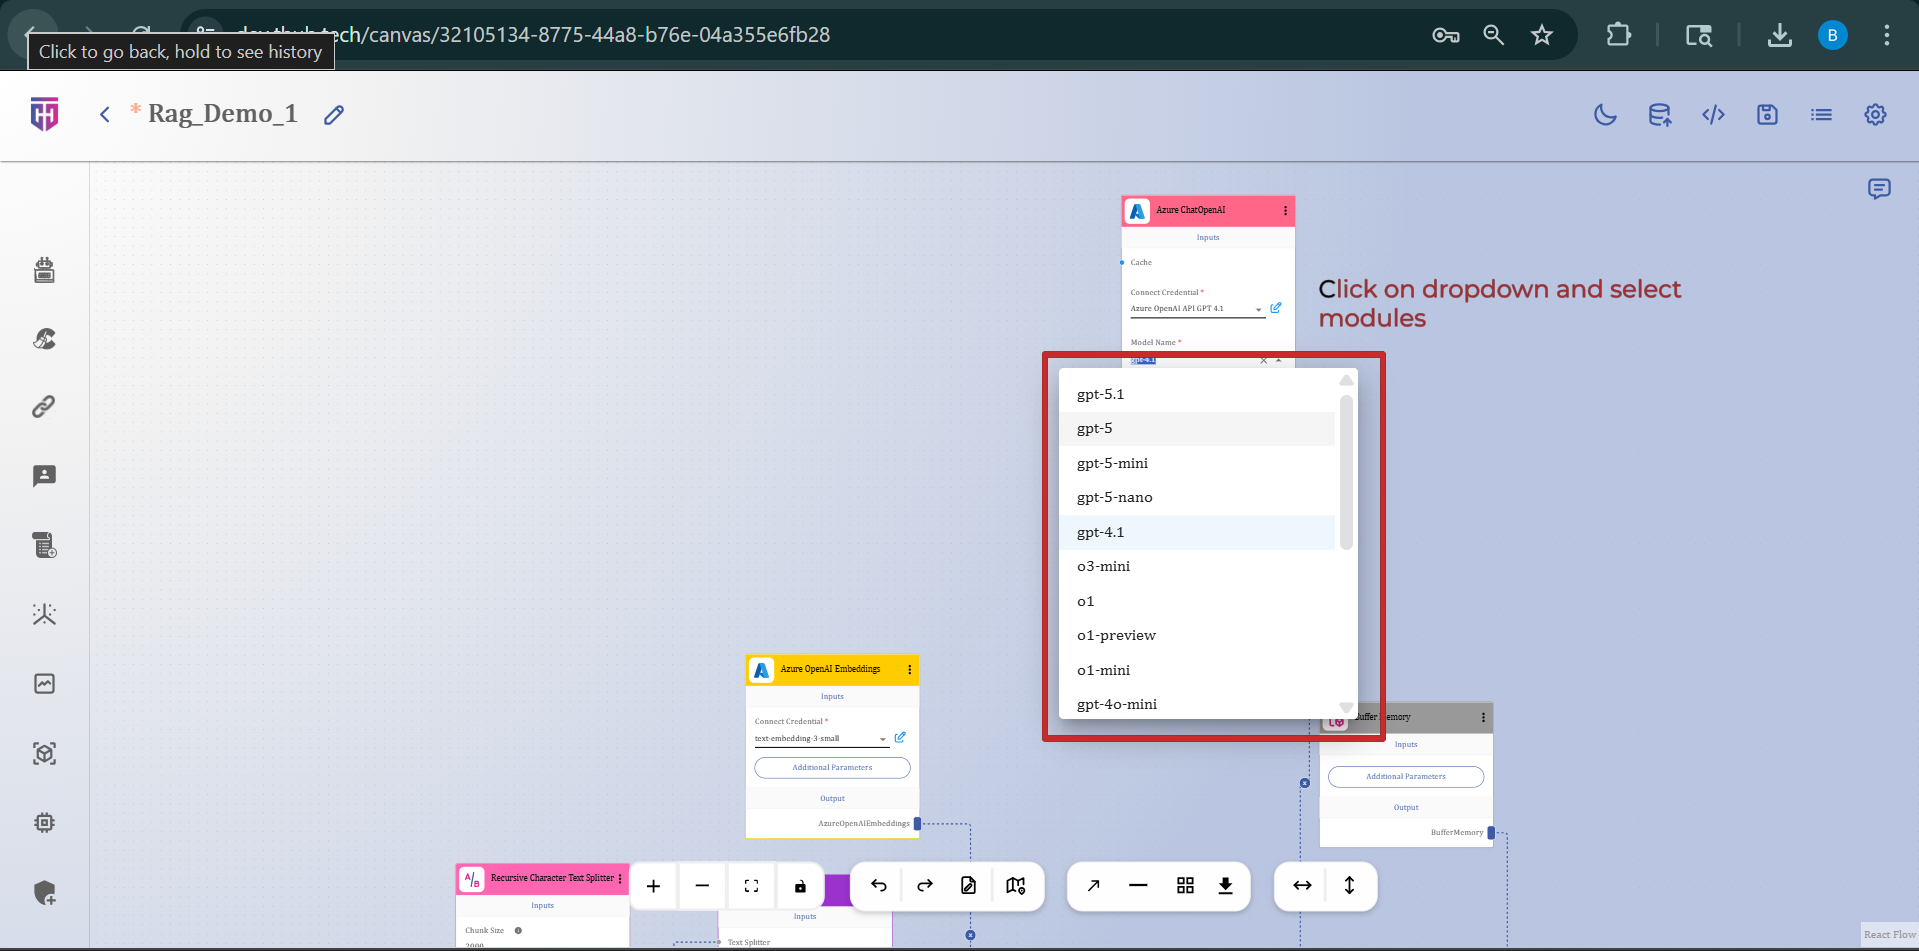Click the undo arrow in the toolbar
Image resolution: width=1919 pixels, height=951 pixels.
[x=879, y=886]
